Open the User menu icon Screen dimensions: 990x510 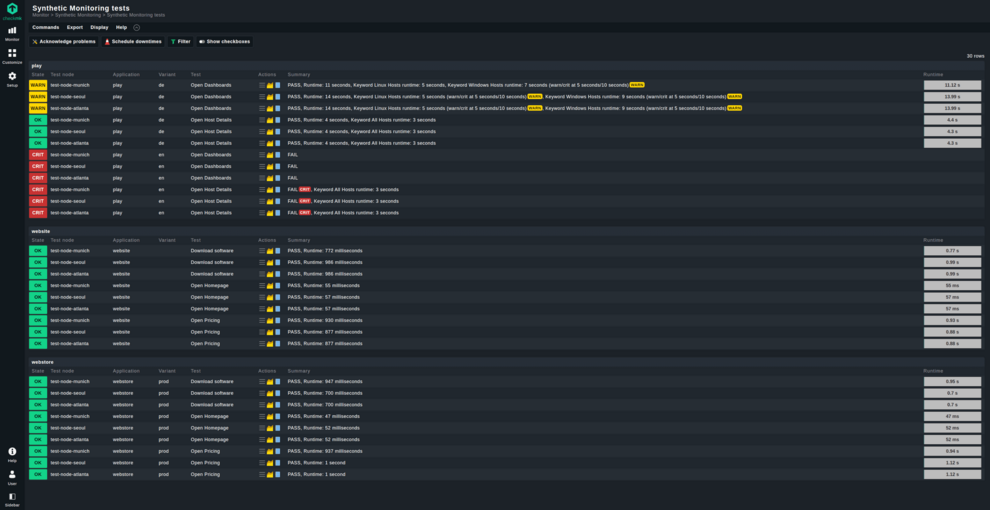pyautogui.click(x=12, y=476)
